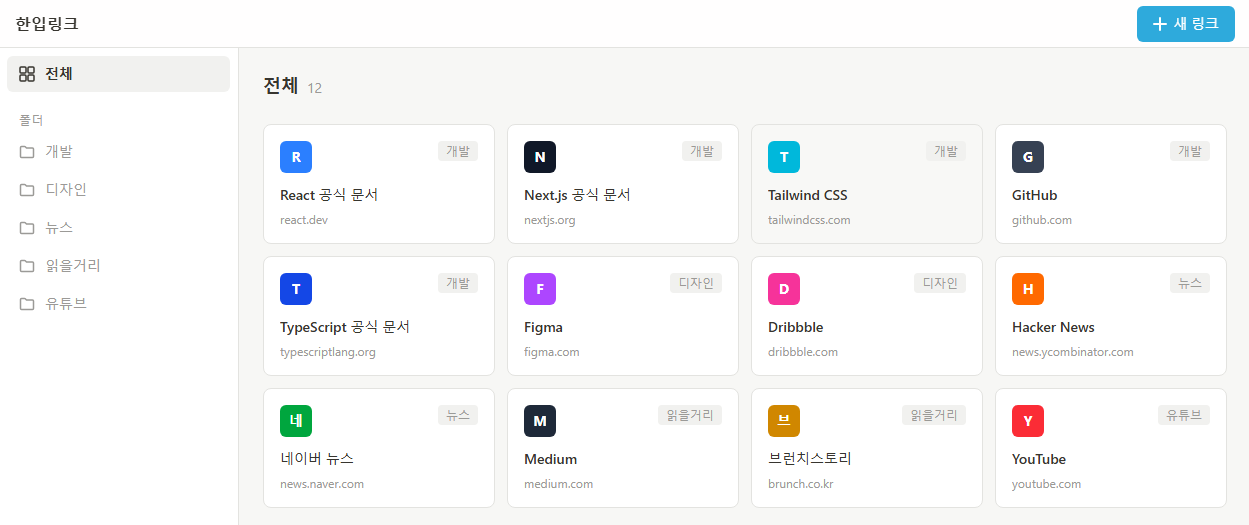Click the amber 브 icon for 브런치스토리
Screen dimensions: 1249x525
click(x=784, y=421)
